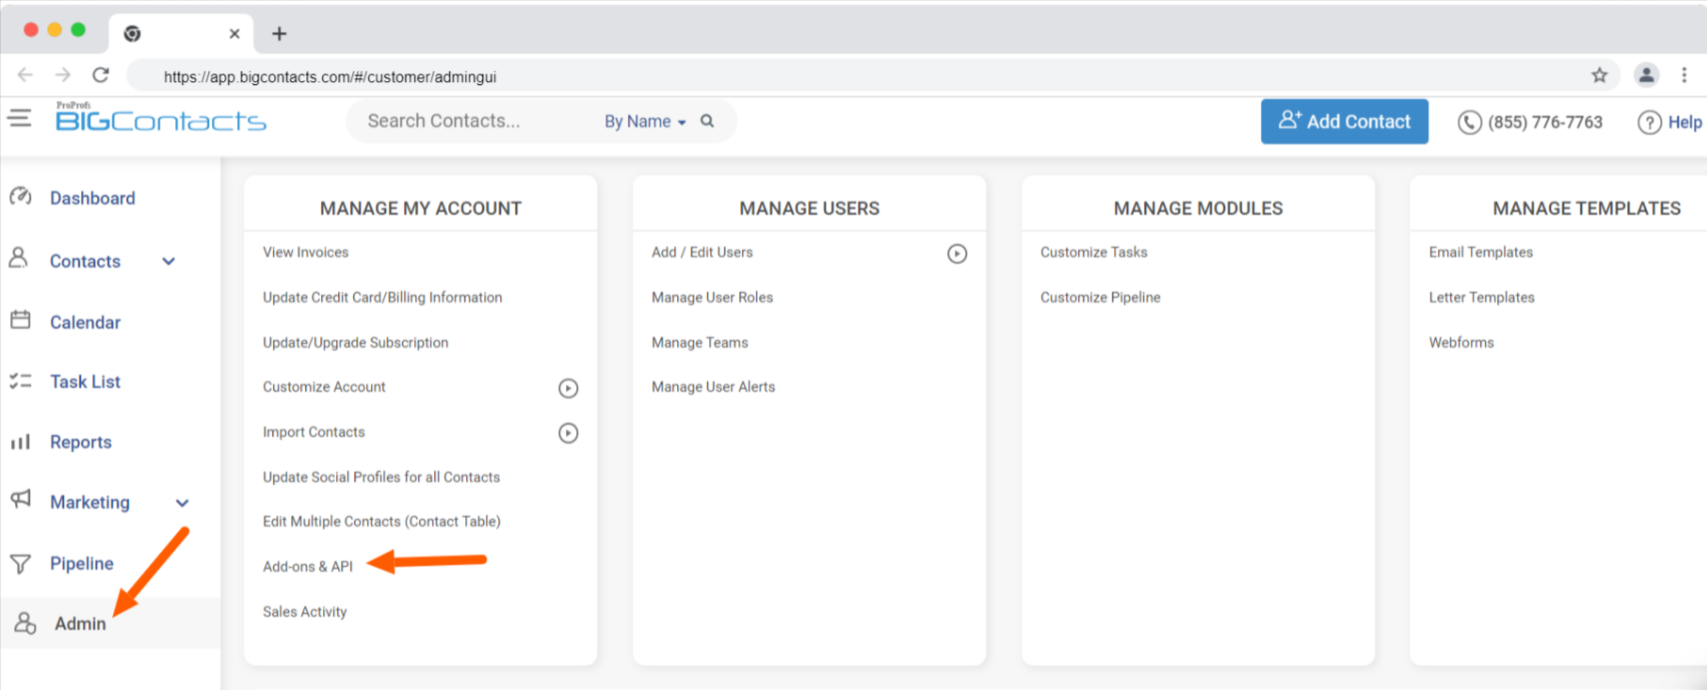The width and height of the screenshot is (1707, 690).
Task: Click the Dashboard gauge icon
Action: (x=21, y=197)
